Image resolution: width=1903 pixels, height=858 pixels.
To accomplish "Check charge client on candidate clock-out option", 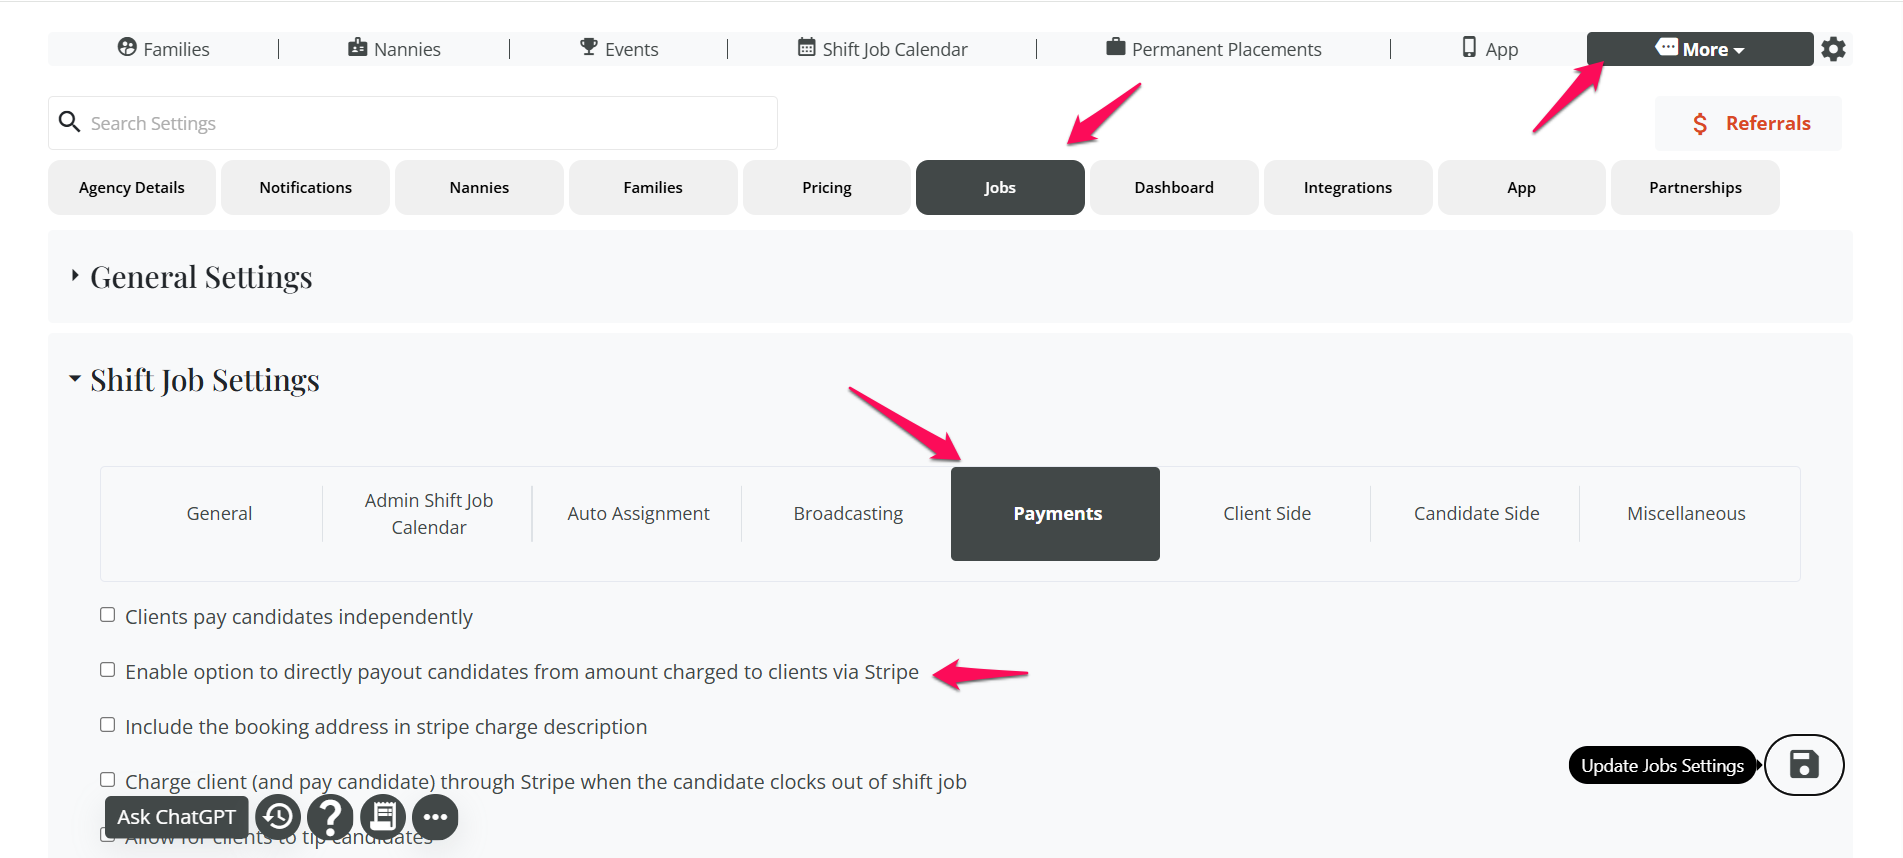I will pos(108,780).
